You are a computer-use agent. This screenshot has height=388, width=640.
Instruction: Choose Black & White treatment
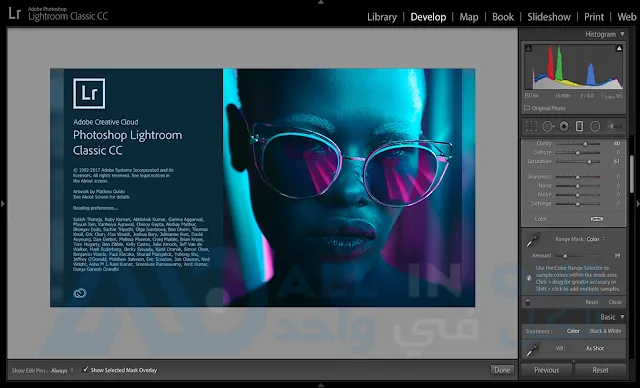[605, 331]
